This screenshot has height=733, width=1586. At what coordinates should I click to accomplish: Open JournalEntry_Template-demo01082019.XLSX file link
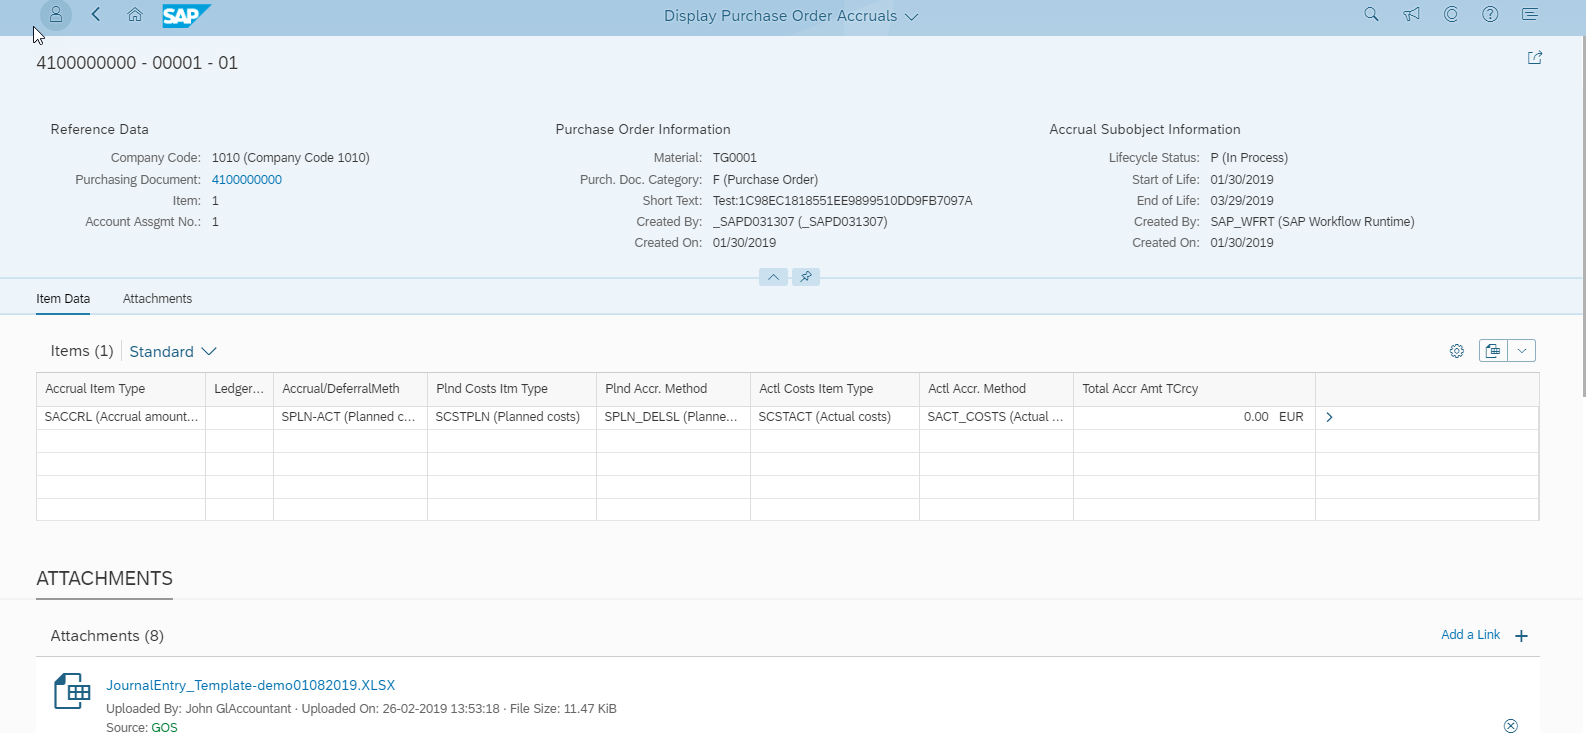(x=251, y=685)
